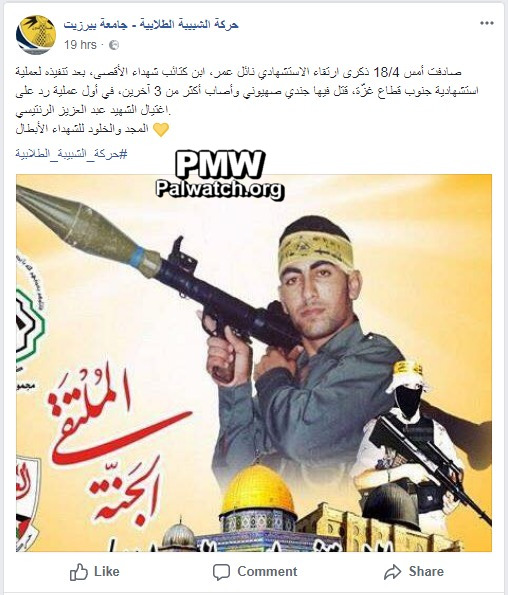Screen dimensions: 508x595
Task: Click the 'Share' text label
Action: (426, 571)
